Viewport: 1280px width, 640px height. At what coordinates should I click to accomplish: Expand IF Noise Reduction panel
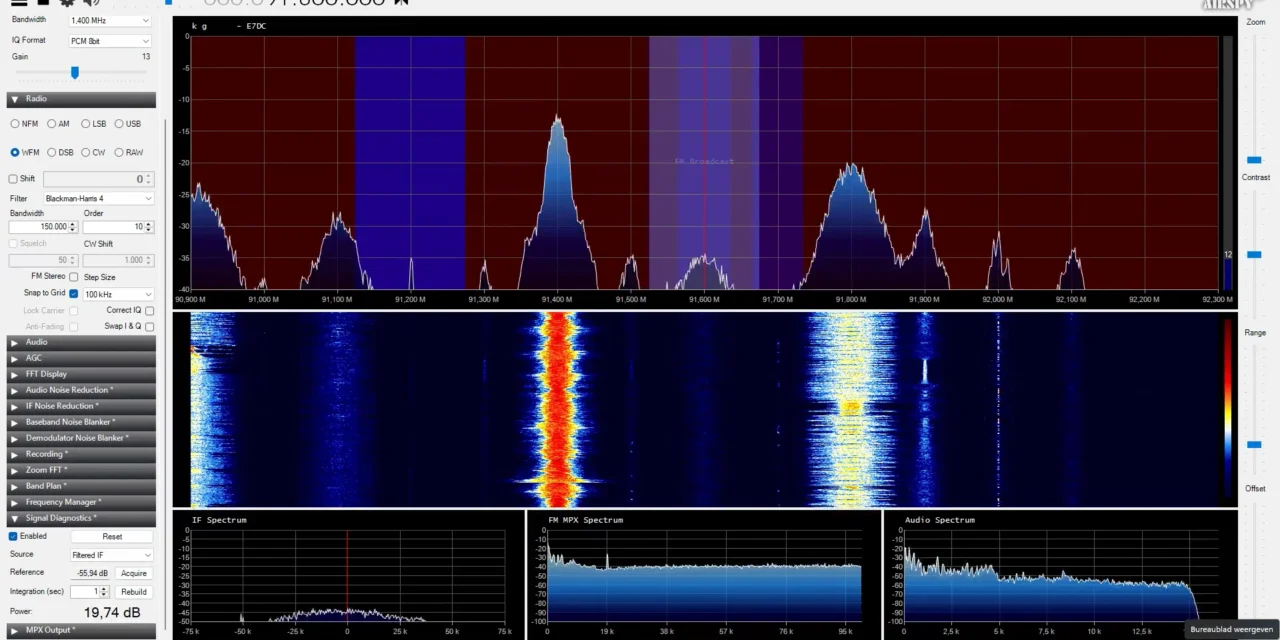tap(81, 406)
